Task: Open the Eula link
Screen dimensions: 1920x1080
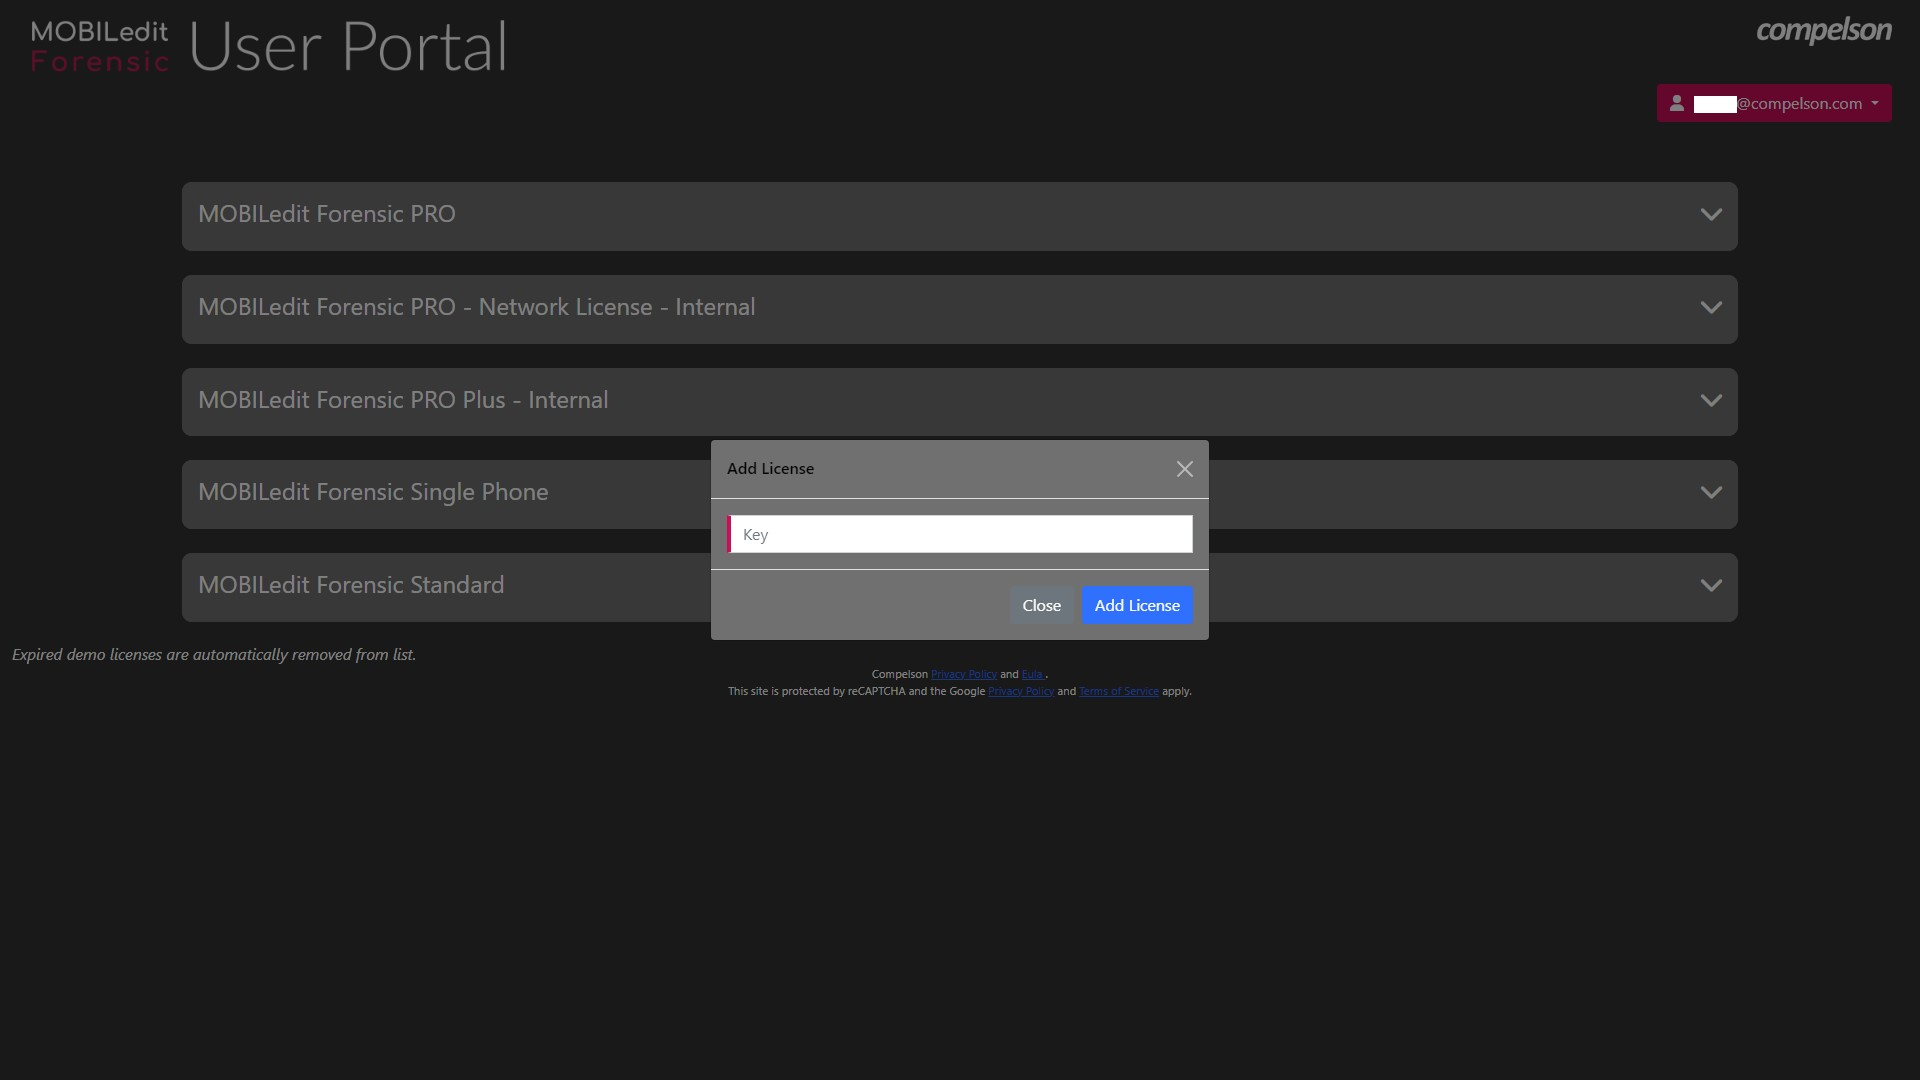Action: [1032, 674]
